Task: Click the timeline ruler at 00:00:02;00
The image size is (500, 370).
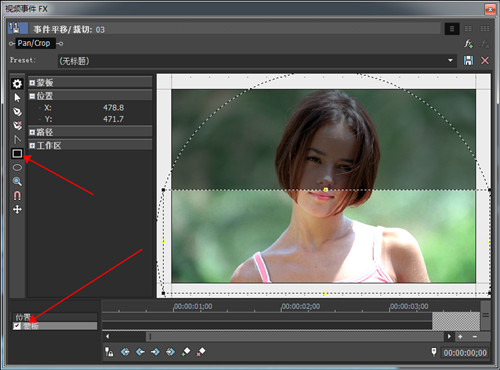Action: pos(301,306)
